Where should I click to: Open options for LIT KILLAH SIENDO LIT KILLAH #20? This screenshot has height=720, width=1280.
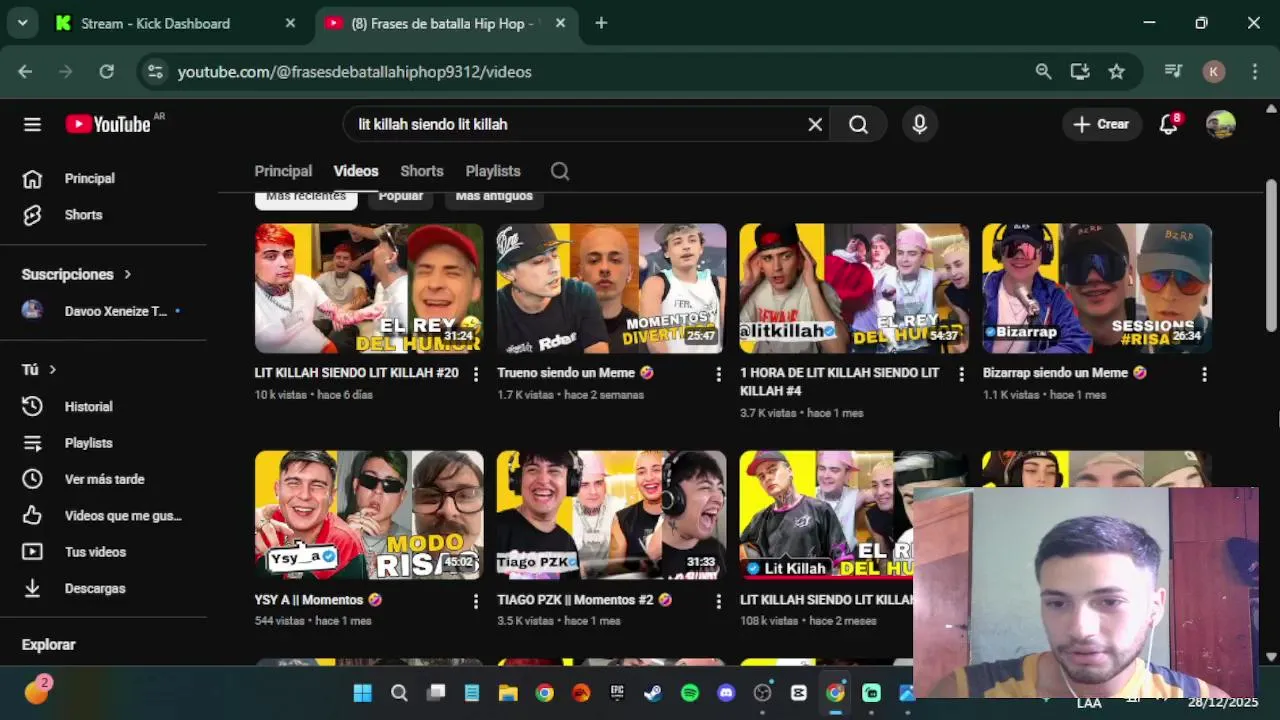[x=475, y=374]
